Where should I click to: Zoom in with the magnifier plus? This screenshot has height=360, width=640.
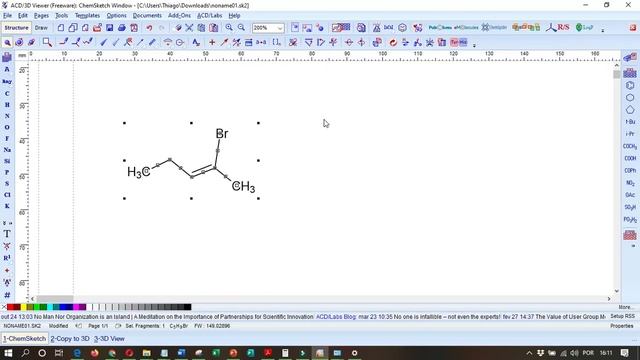click(x=229, y=28)
